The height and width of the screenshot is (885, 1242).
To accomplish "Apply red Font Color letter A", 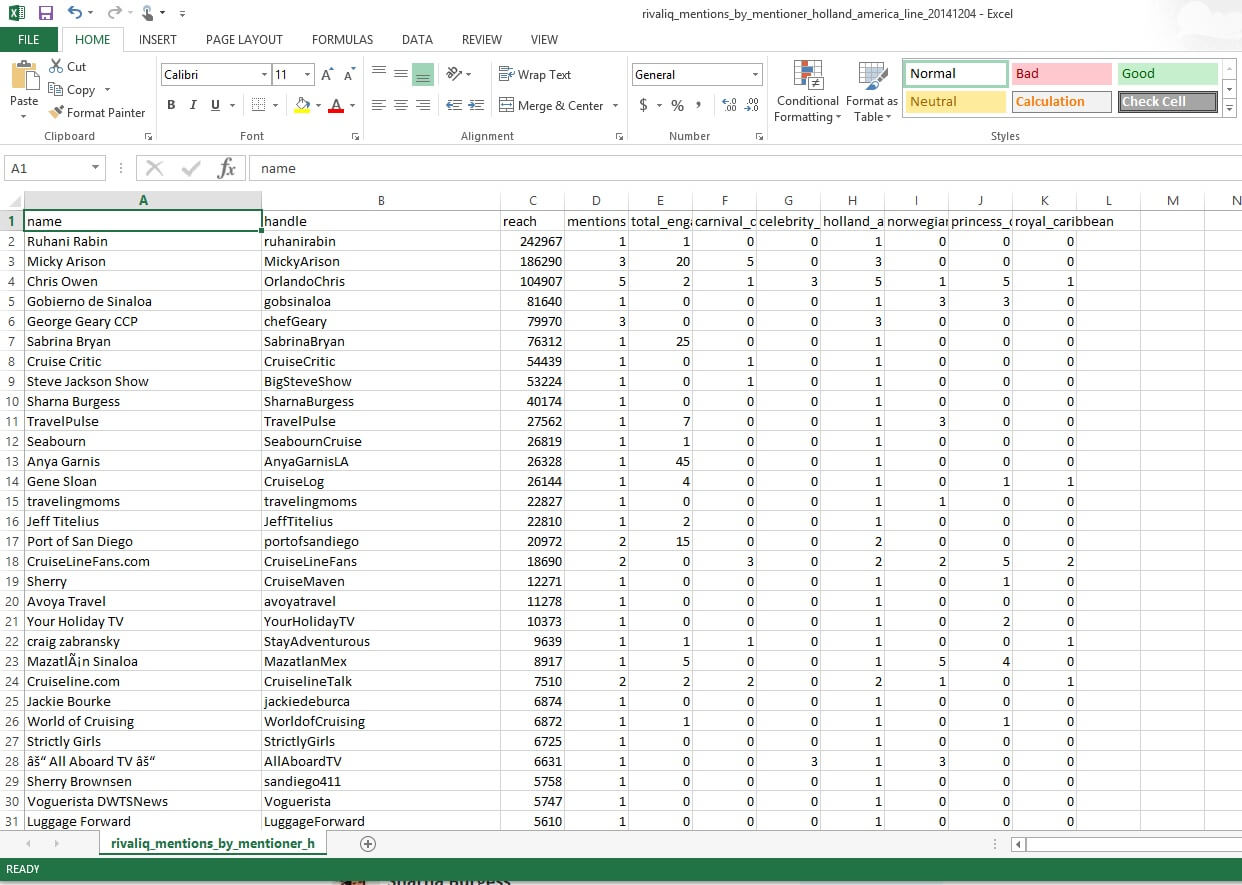I will (x=336, y=105).
